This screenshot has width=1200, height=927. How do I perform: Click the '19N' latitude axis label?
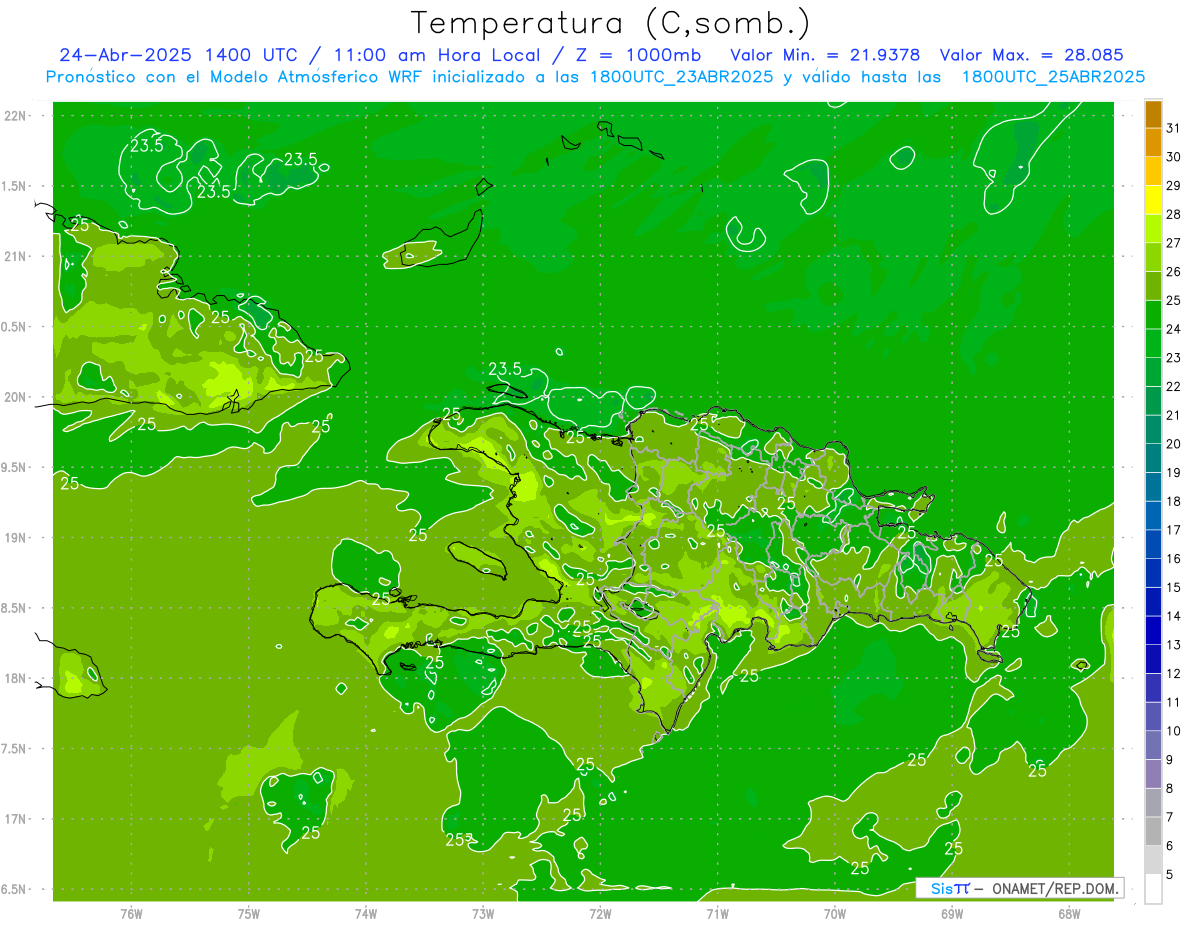pos(17,538)
